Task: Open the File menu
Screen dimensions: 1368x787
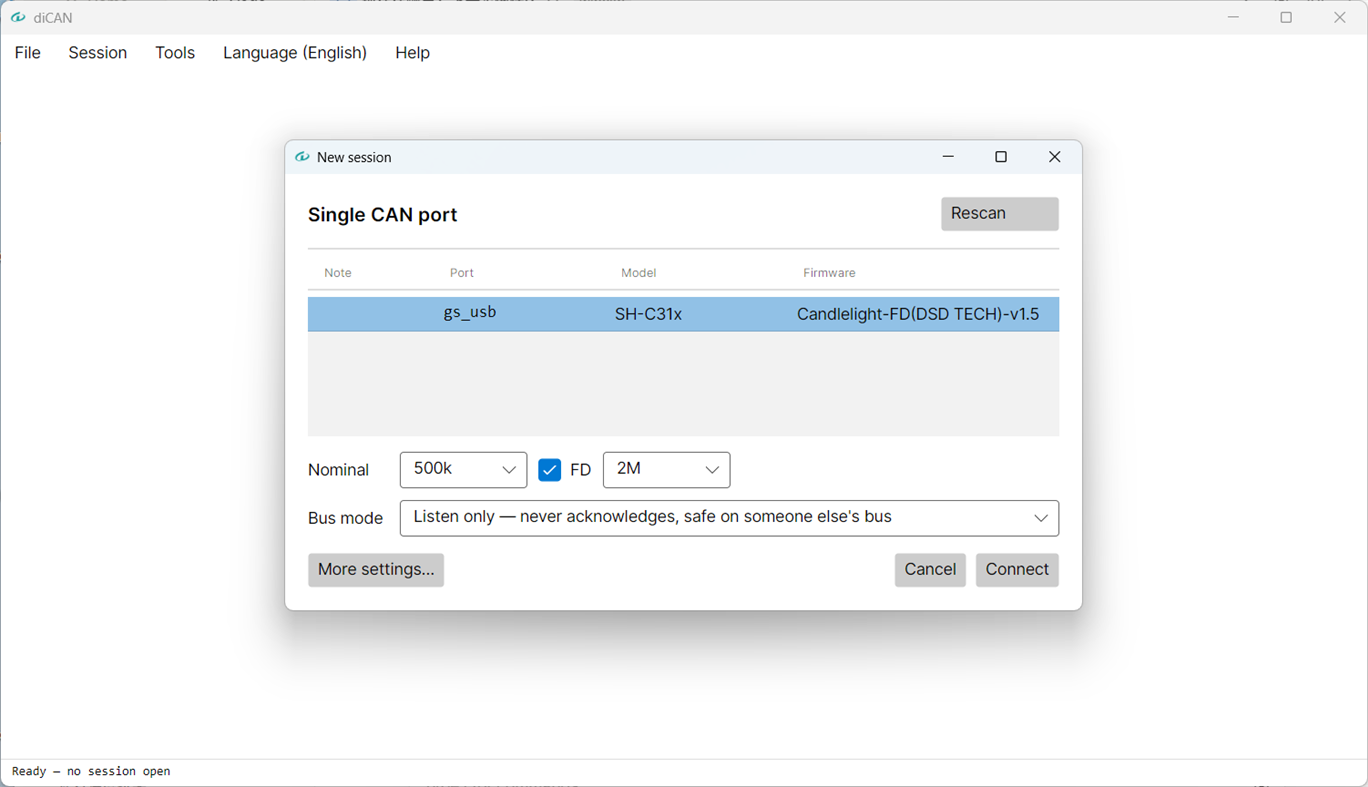Action: point(28,53)
